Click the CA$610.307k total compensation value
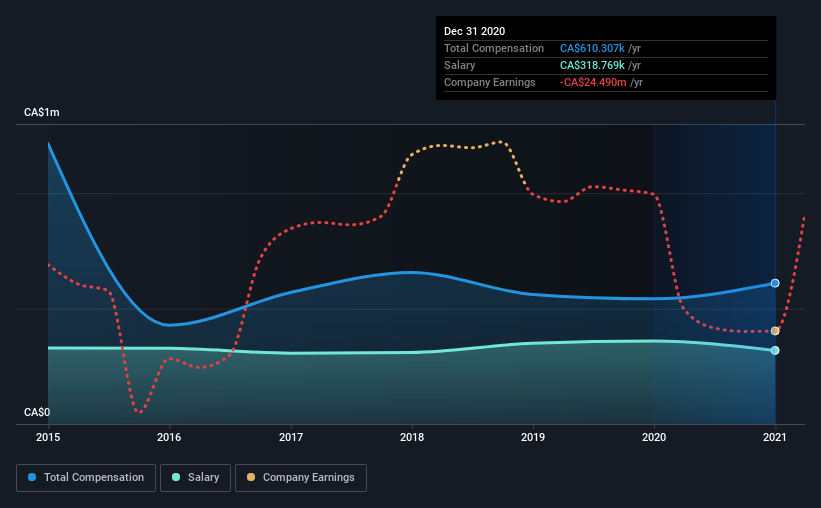The width and height of the screenshot is (821, 508). pyautogui.click(x=592, y=48)
